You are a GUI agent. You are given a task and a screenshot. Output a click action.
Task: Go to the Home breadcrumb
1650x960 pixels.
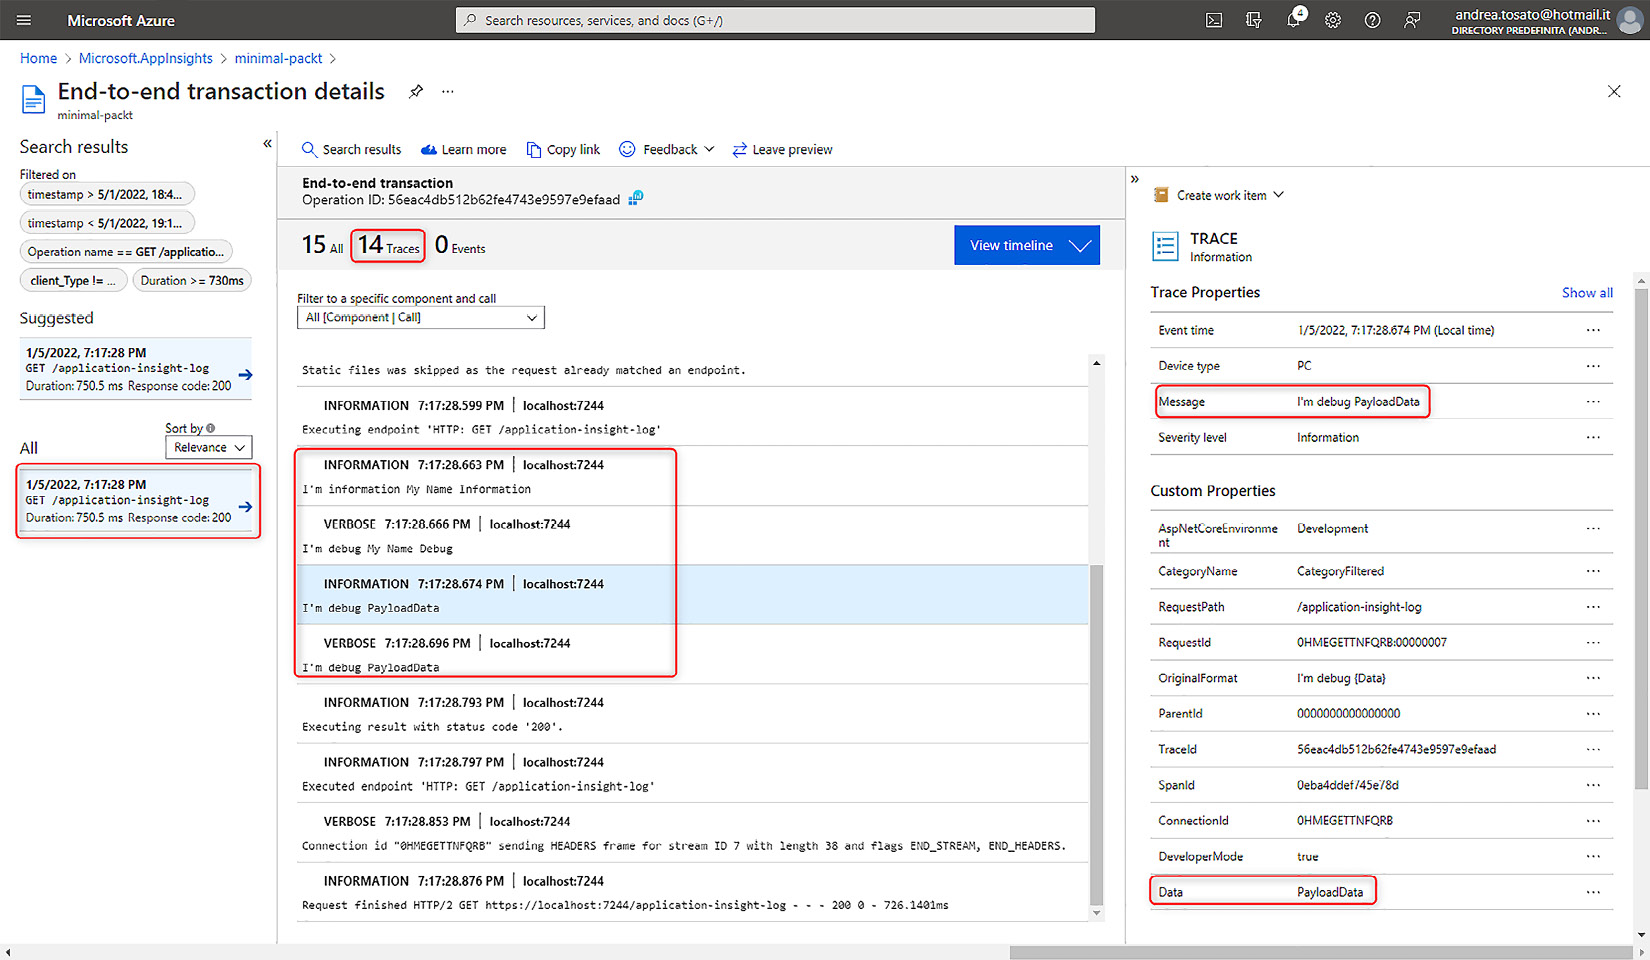[38, 58]
